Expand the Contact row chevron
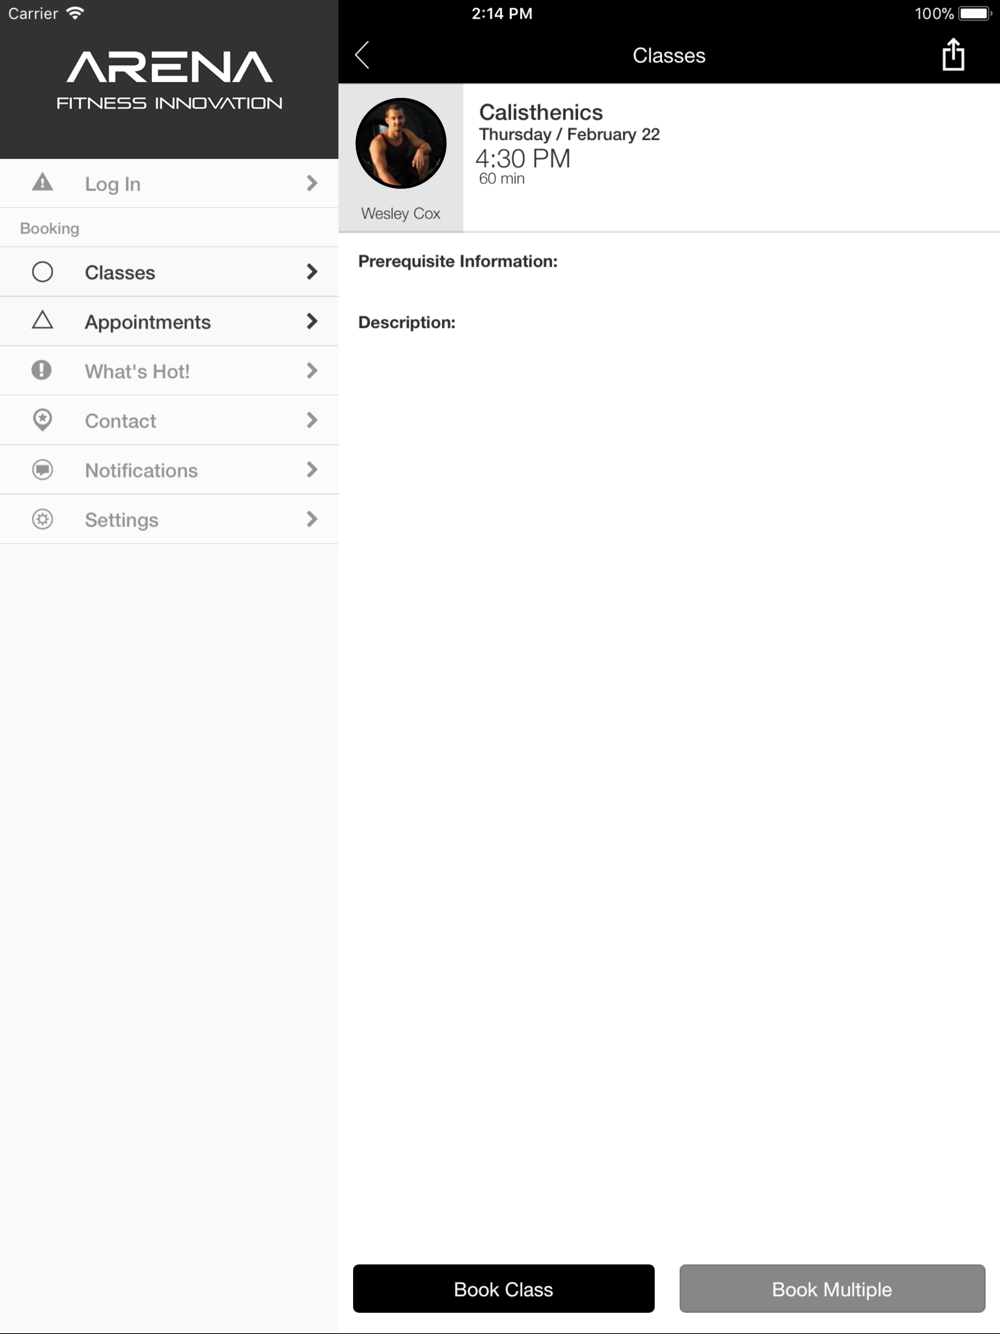 click(x=312, y=420)
